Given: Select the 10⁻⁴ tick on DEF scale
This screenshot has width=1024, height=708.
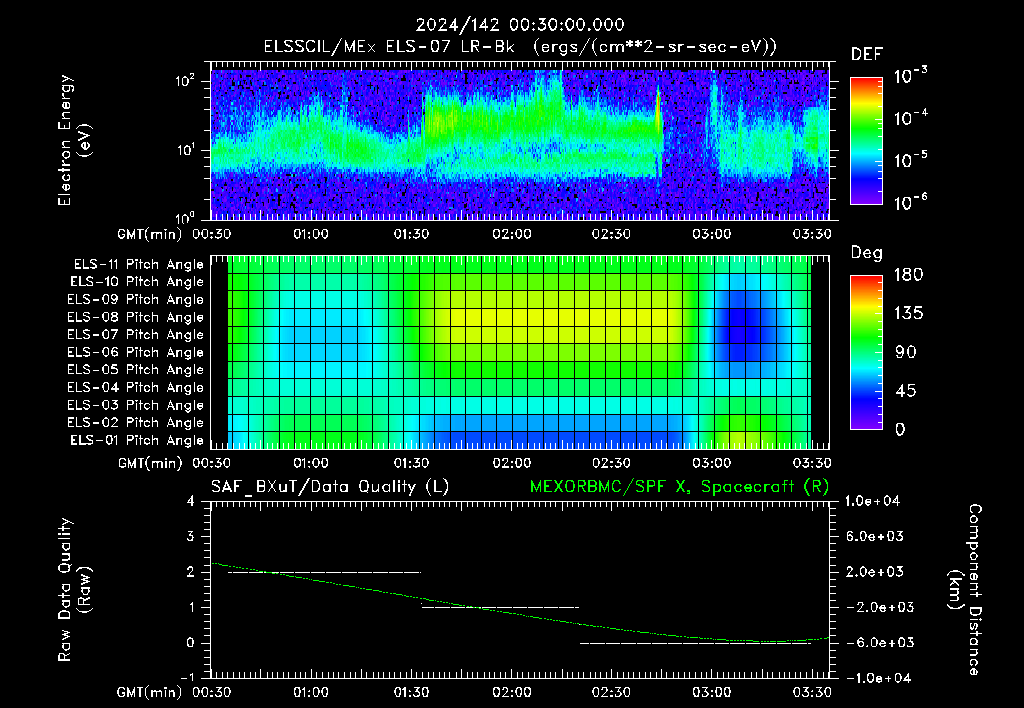Looking at the screenshot, I should pyautogui.click(x=910, y=118).
